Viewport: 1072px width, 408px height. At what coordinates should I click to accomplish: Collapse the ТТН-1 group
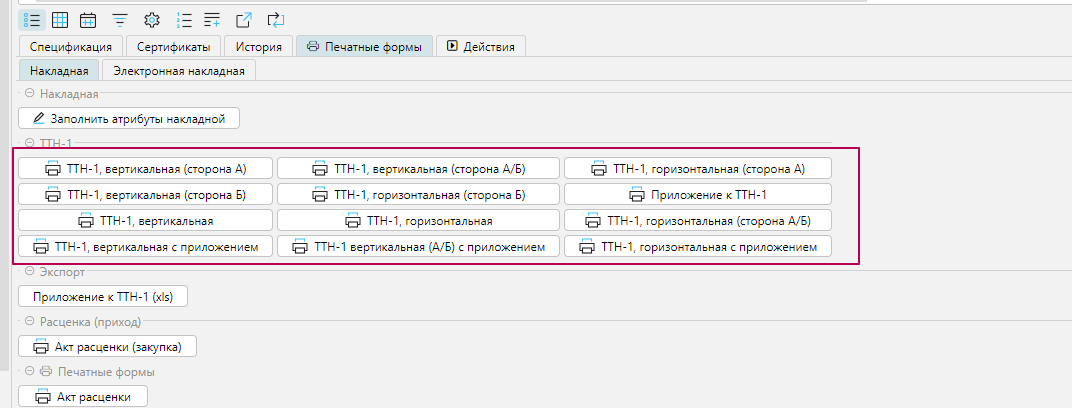point(29,143)
